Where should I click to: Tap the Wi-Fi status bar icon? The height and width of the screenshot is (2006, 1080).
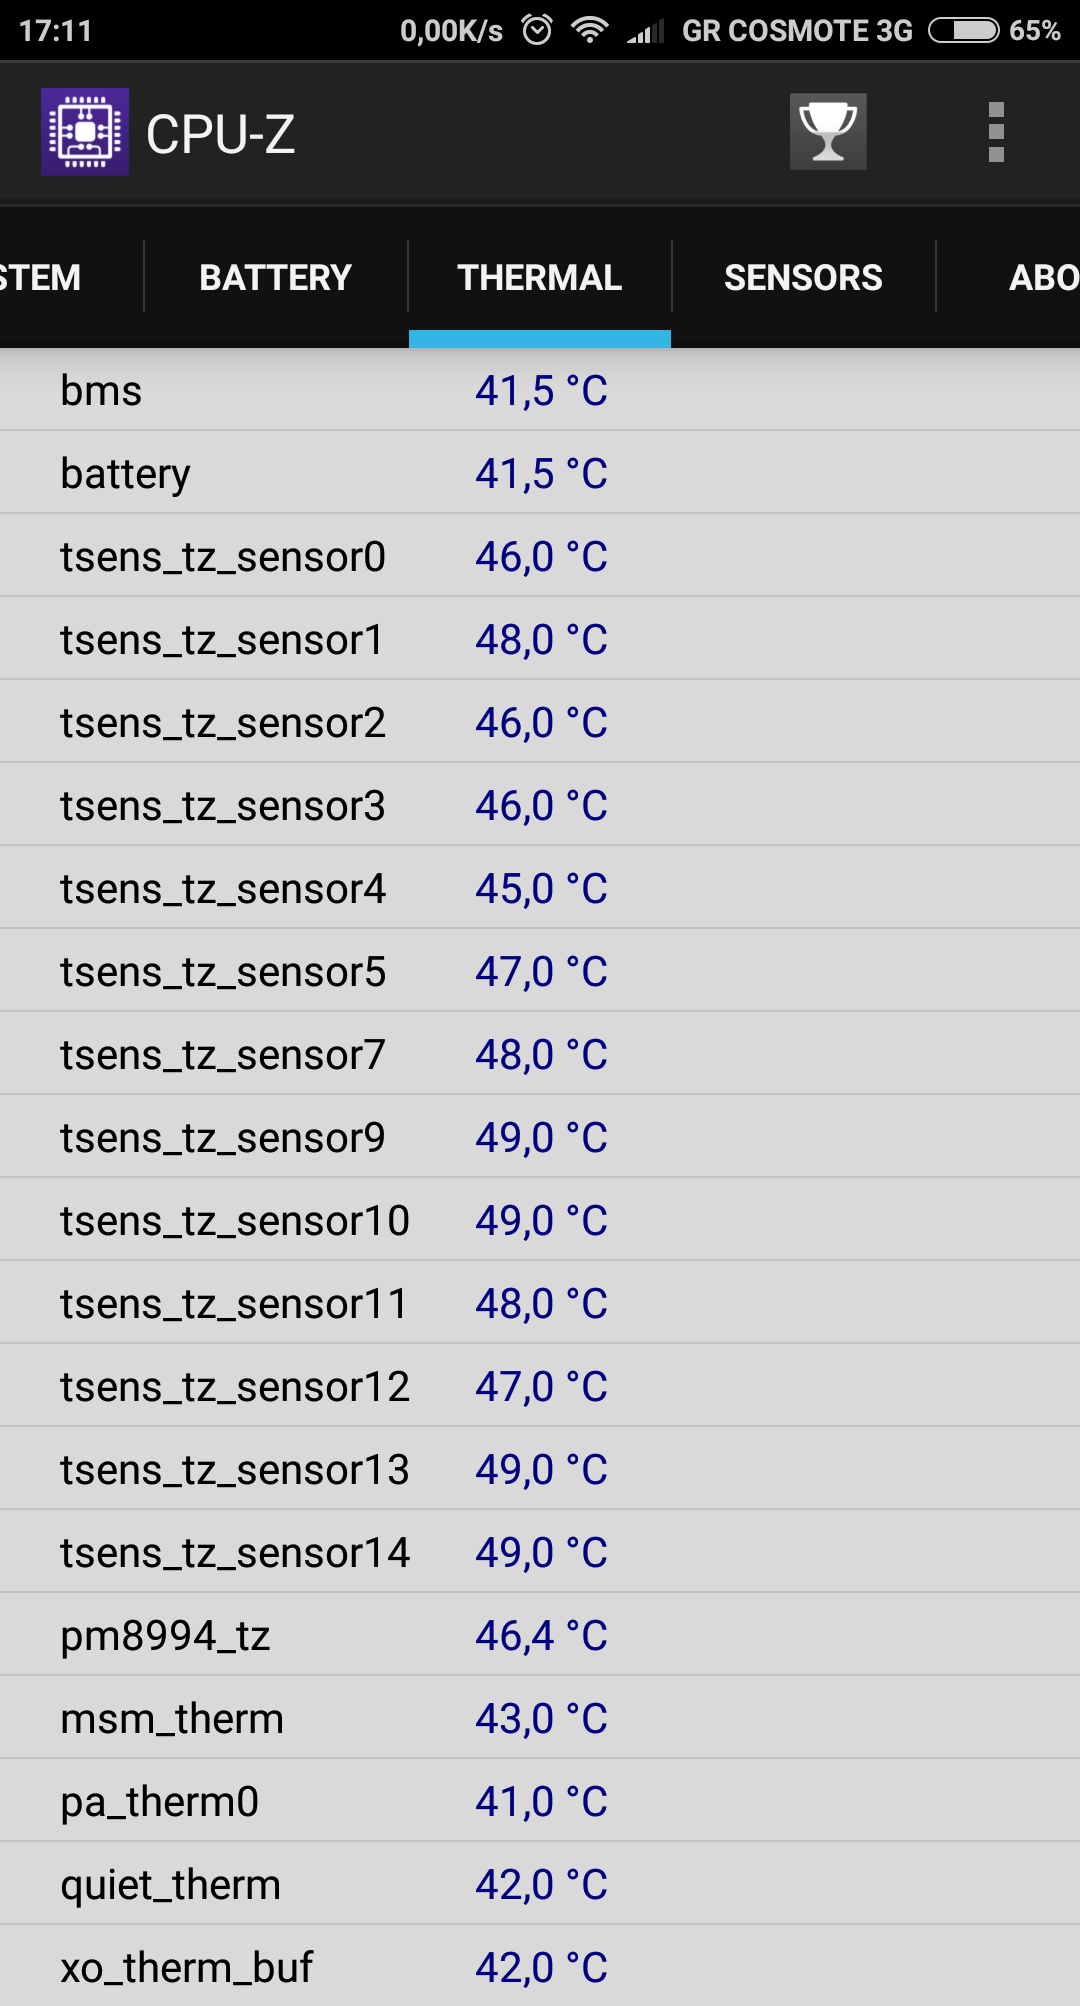tap(589, 30)
